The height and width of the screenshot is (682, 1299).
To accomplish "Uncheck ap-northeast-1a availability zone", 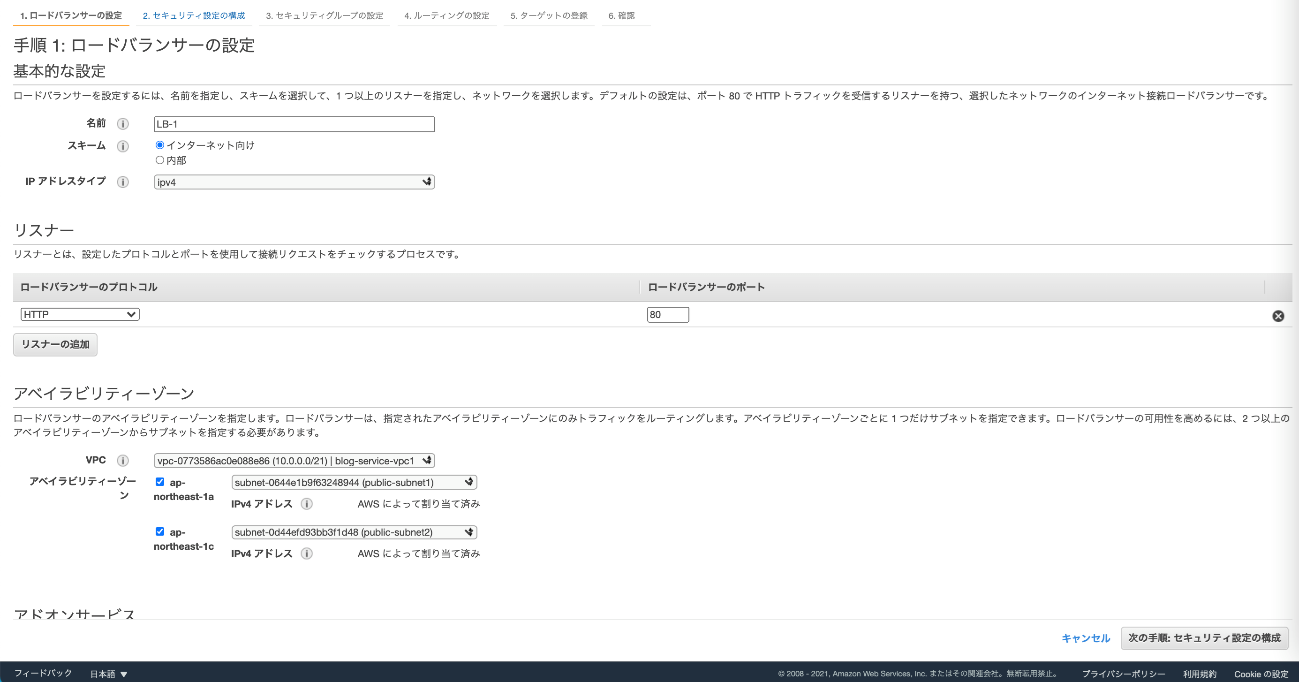I will [x=160, y=482].
